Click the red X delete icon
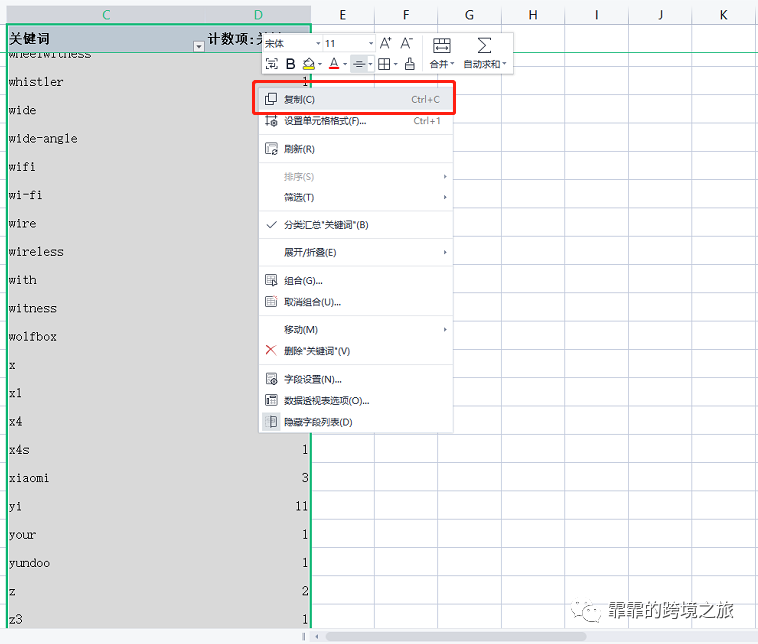Viewport: 758px width, 644px height. (271, 350)
